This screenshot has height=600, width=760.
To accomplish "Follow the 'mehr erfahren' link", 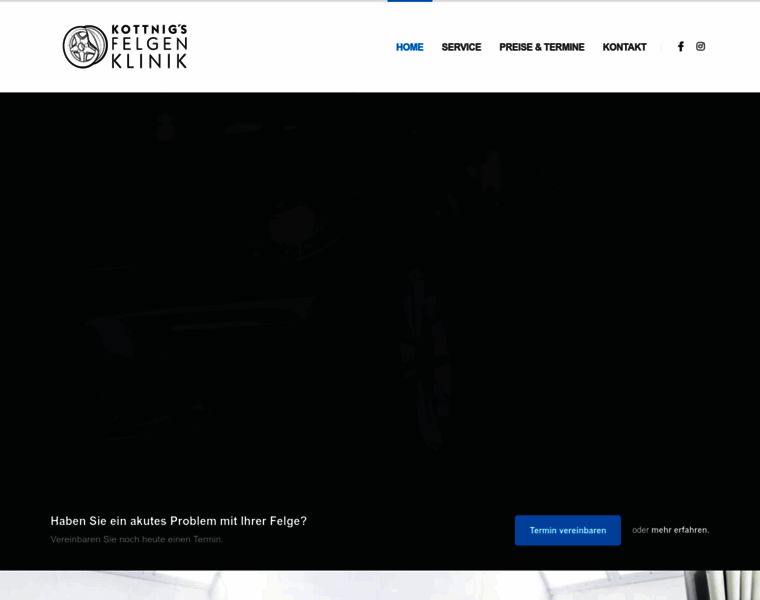I will (x=680, y=530).
